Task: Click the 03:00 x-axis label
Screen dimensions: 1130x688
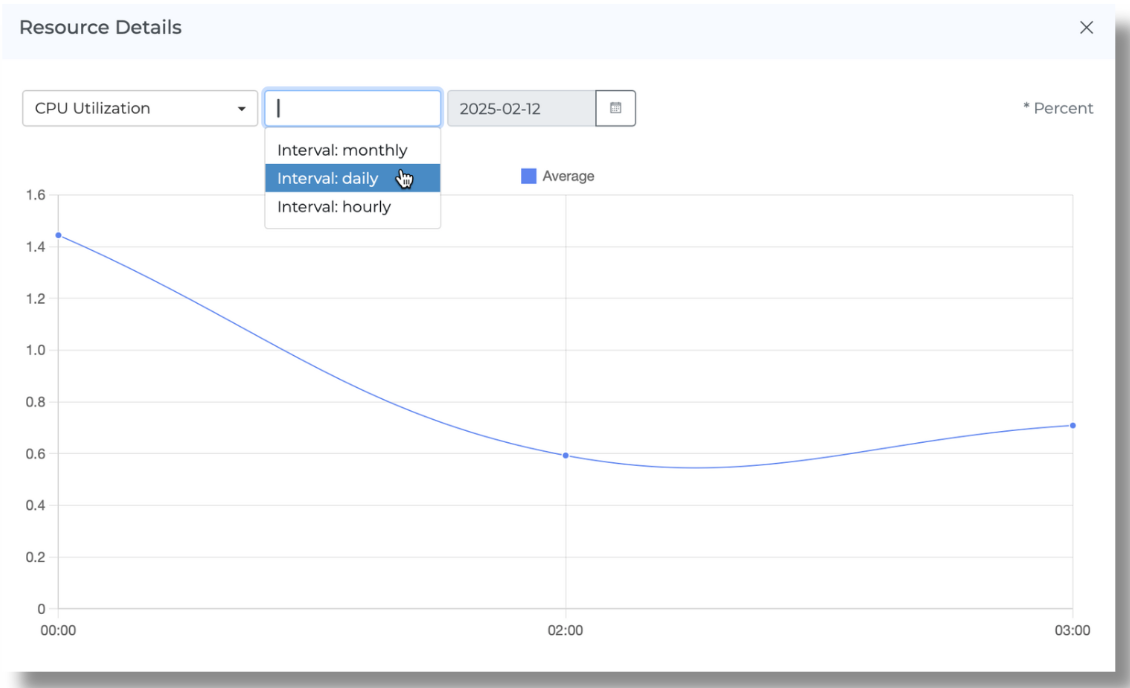Action: point(1072,631)
